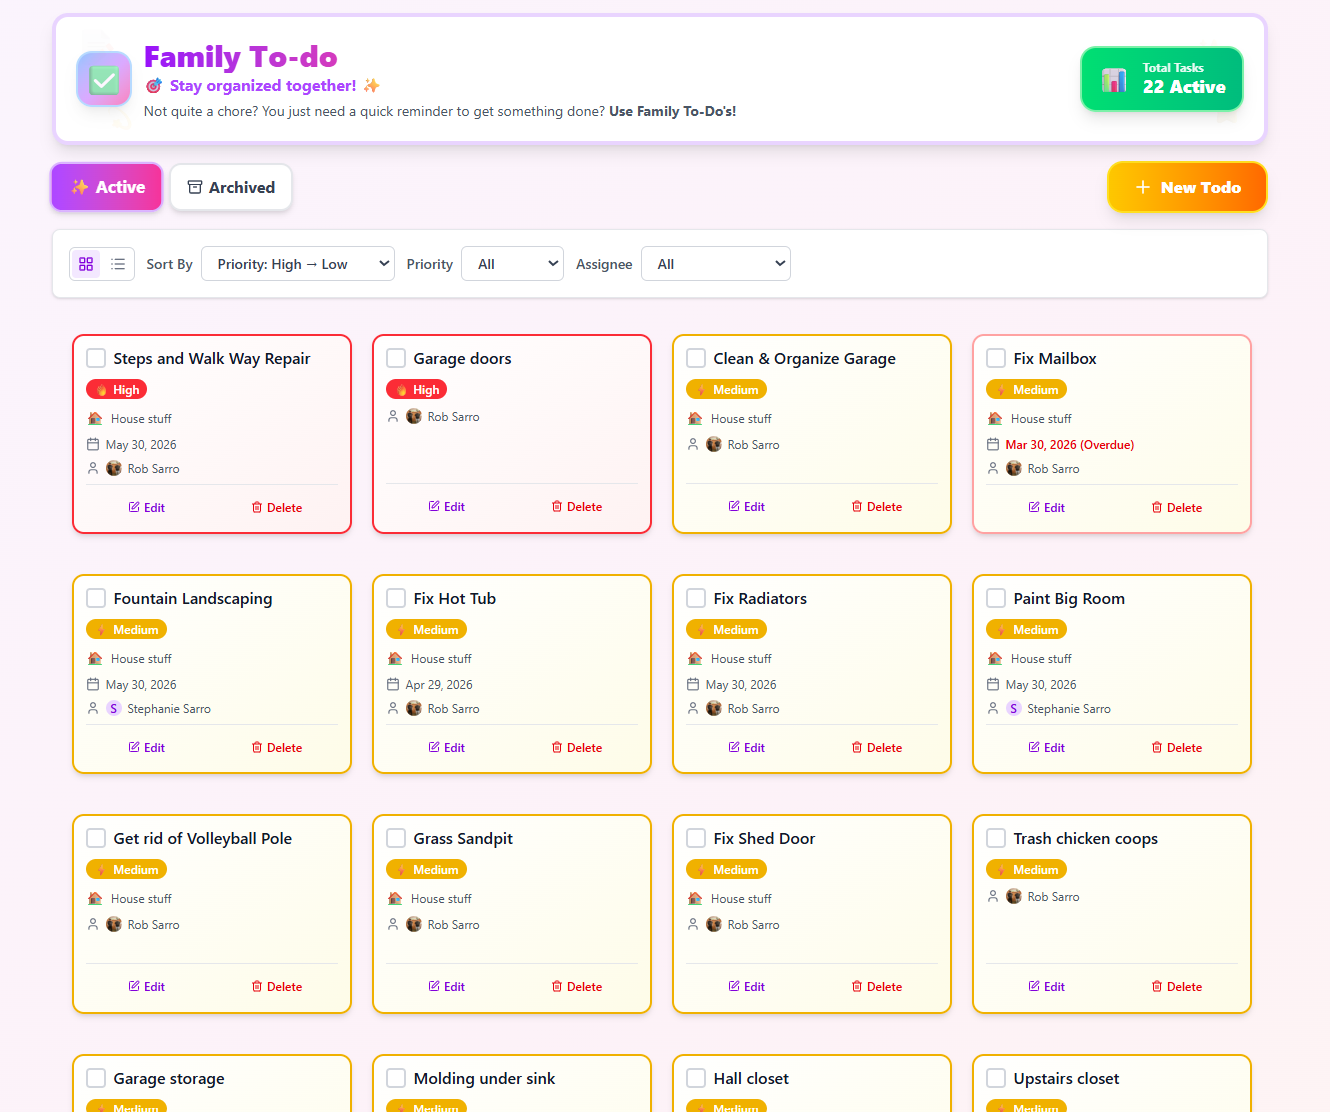The image size is (1330, 1112).
Task: Delete the Grass Sandpit task
Action: (x=577, y=987)
